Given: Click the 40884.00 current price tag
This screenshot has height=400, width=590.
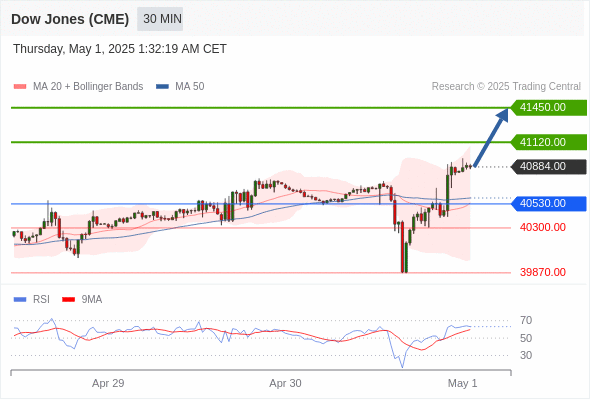Looking at the screenshot, I should [x=549, y=166].
